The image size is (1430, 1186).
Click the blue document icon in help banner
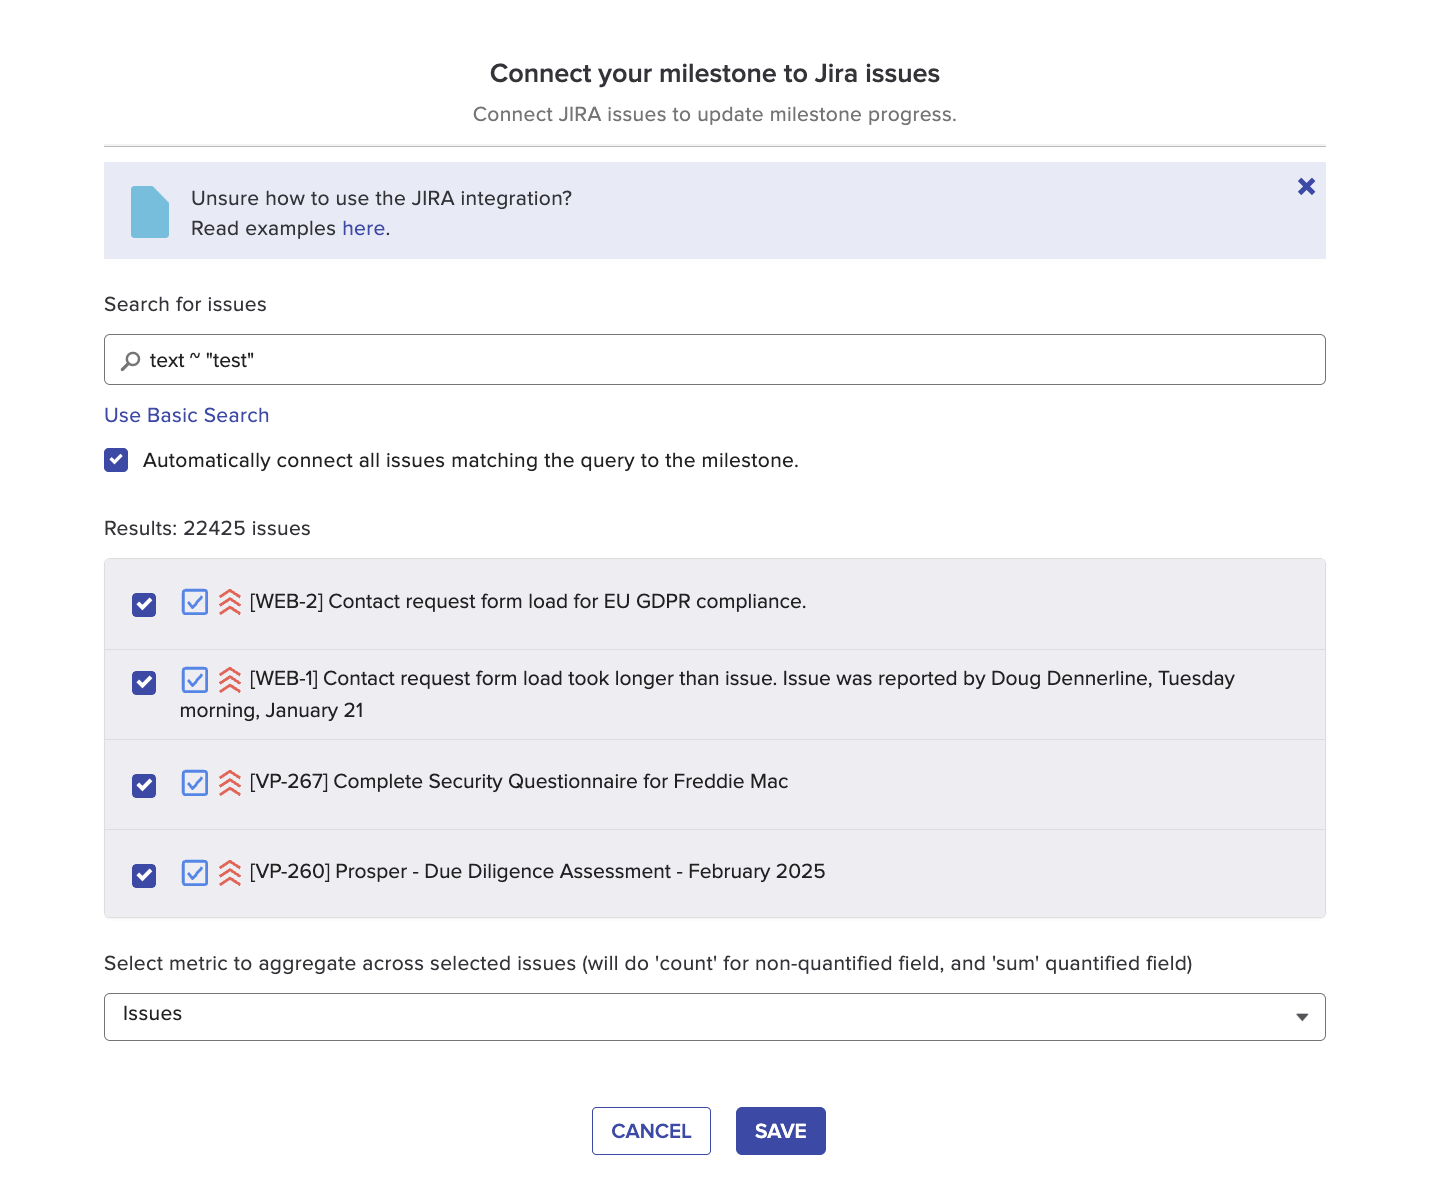(x=150, y=212)
